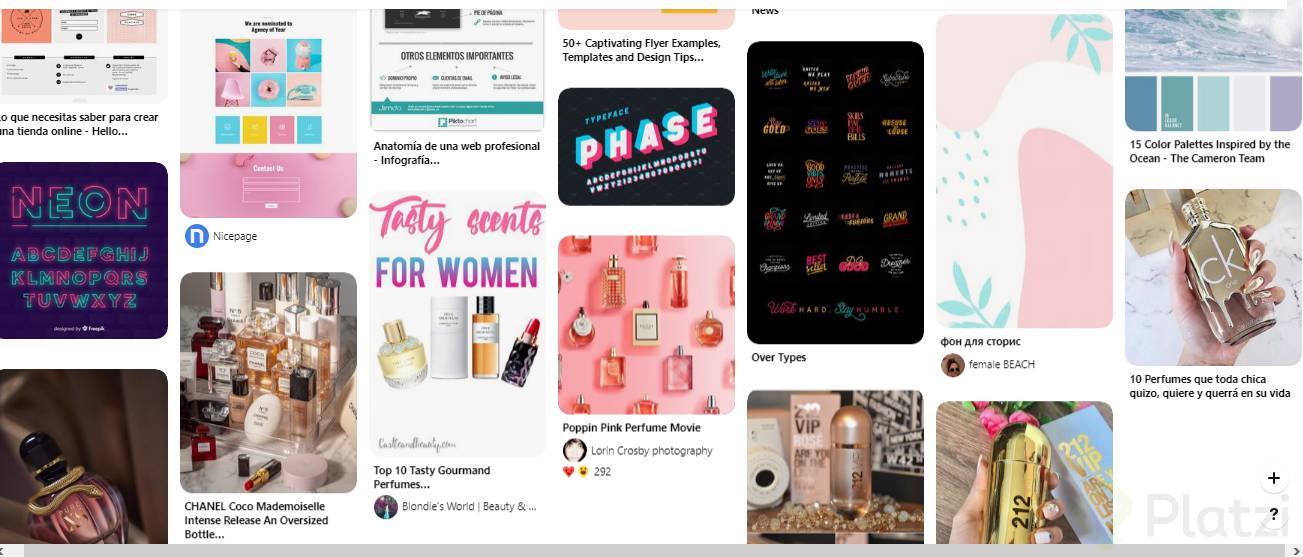
Task: Click the plus add button icon
Action: point(1274,478)
